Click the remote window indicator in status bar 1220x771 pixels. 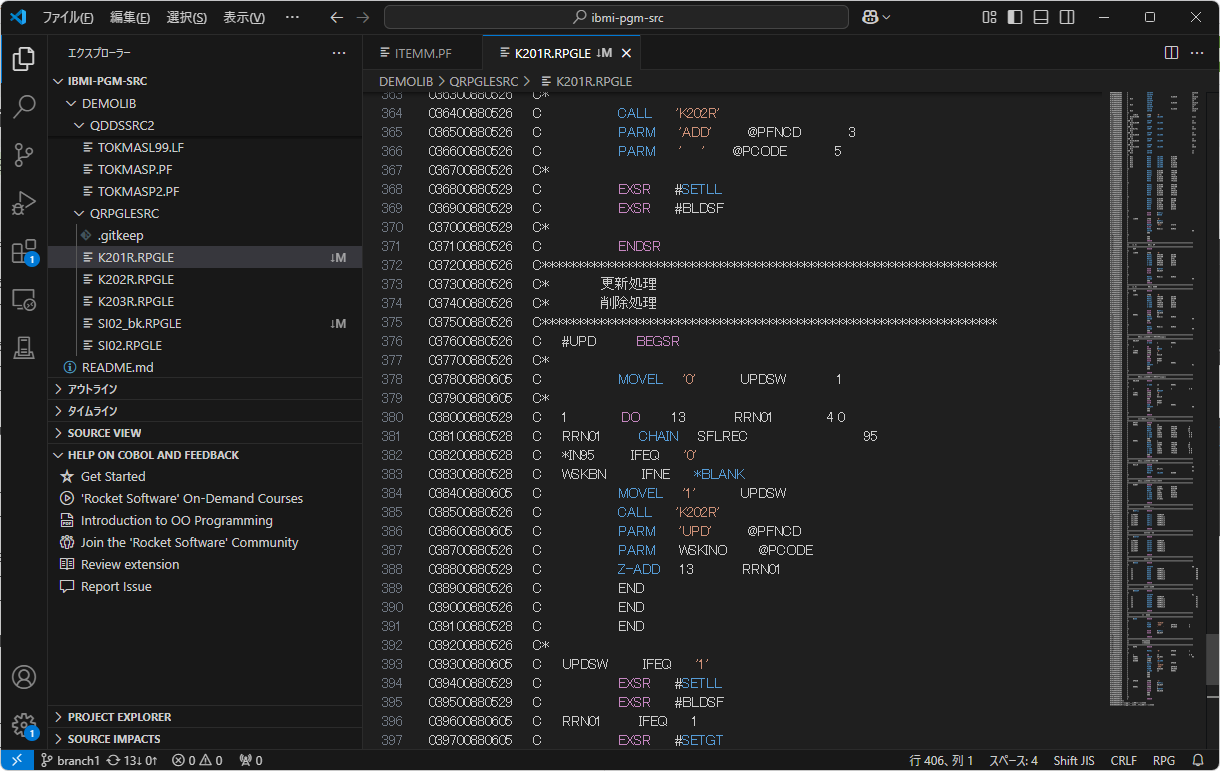tap(17, 761)
